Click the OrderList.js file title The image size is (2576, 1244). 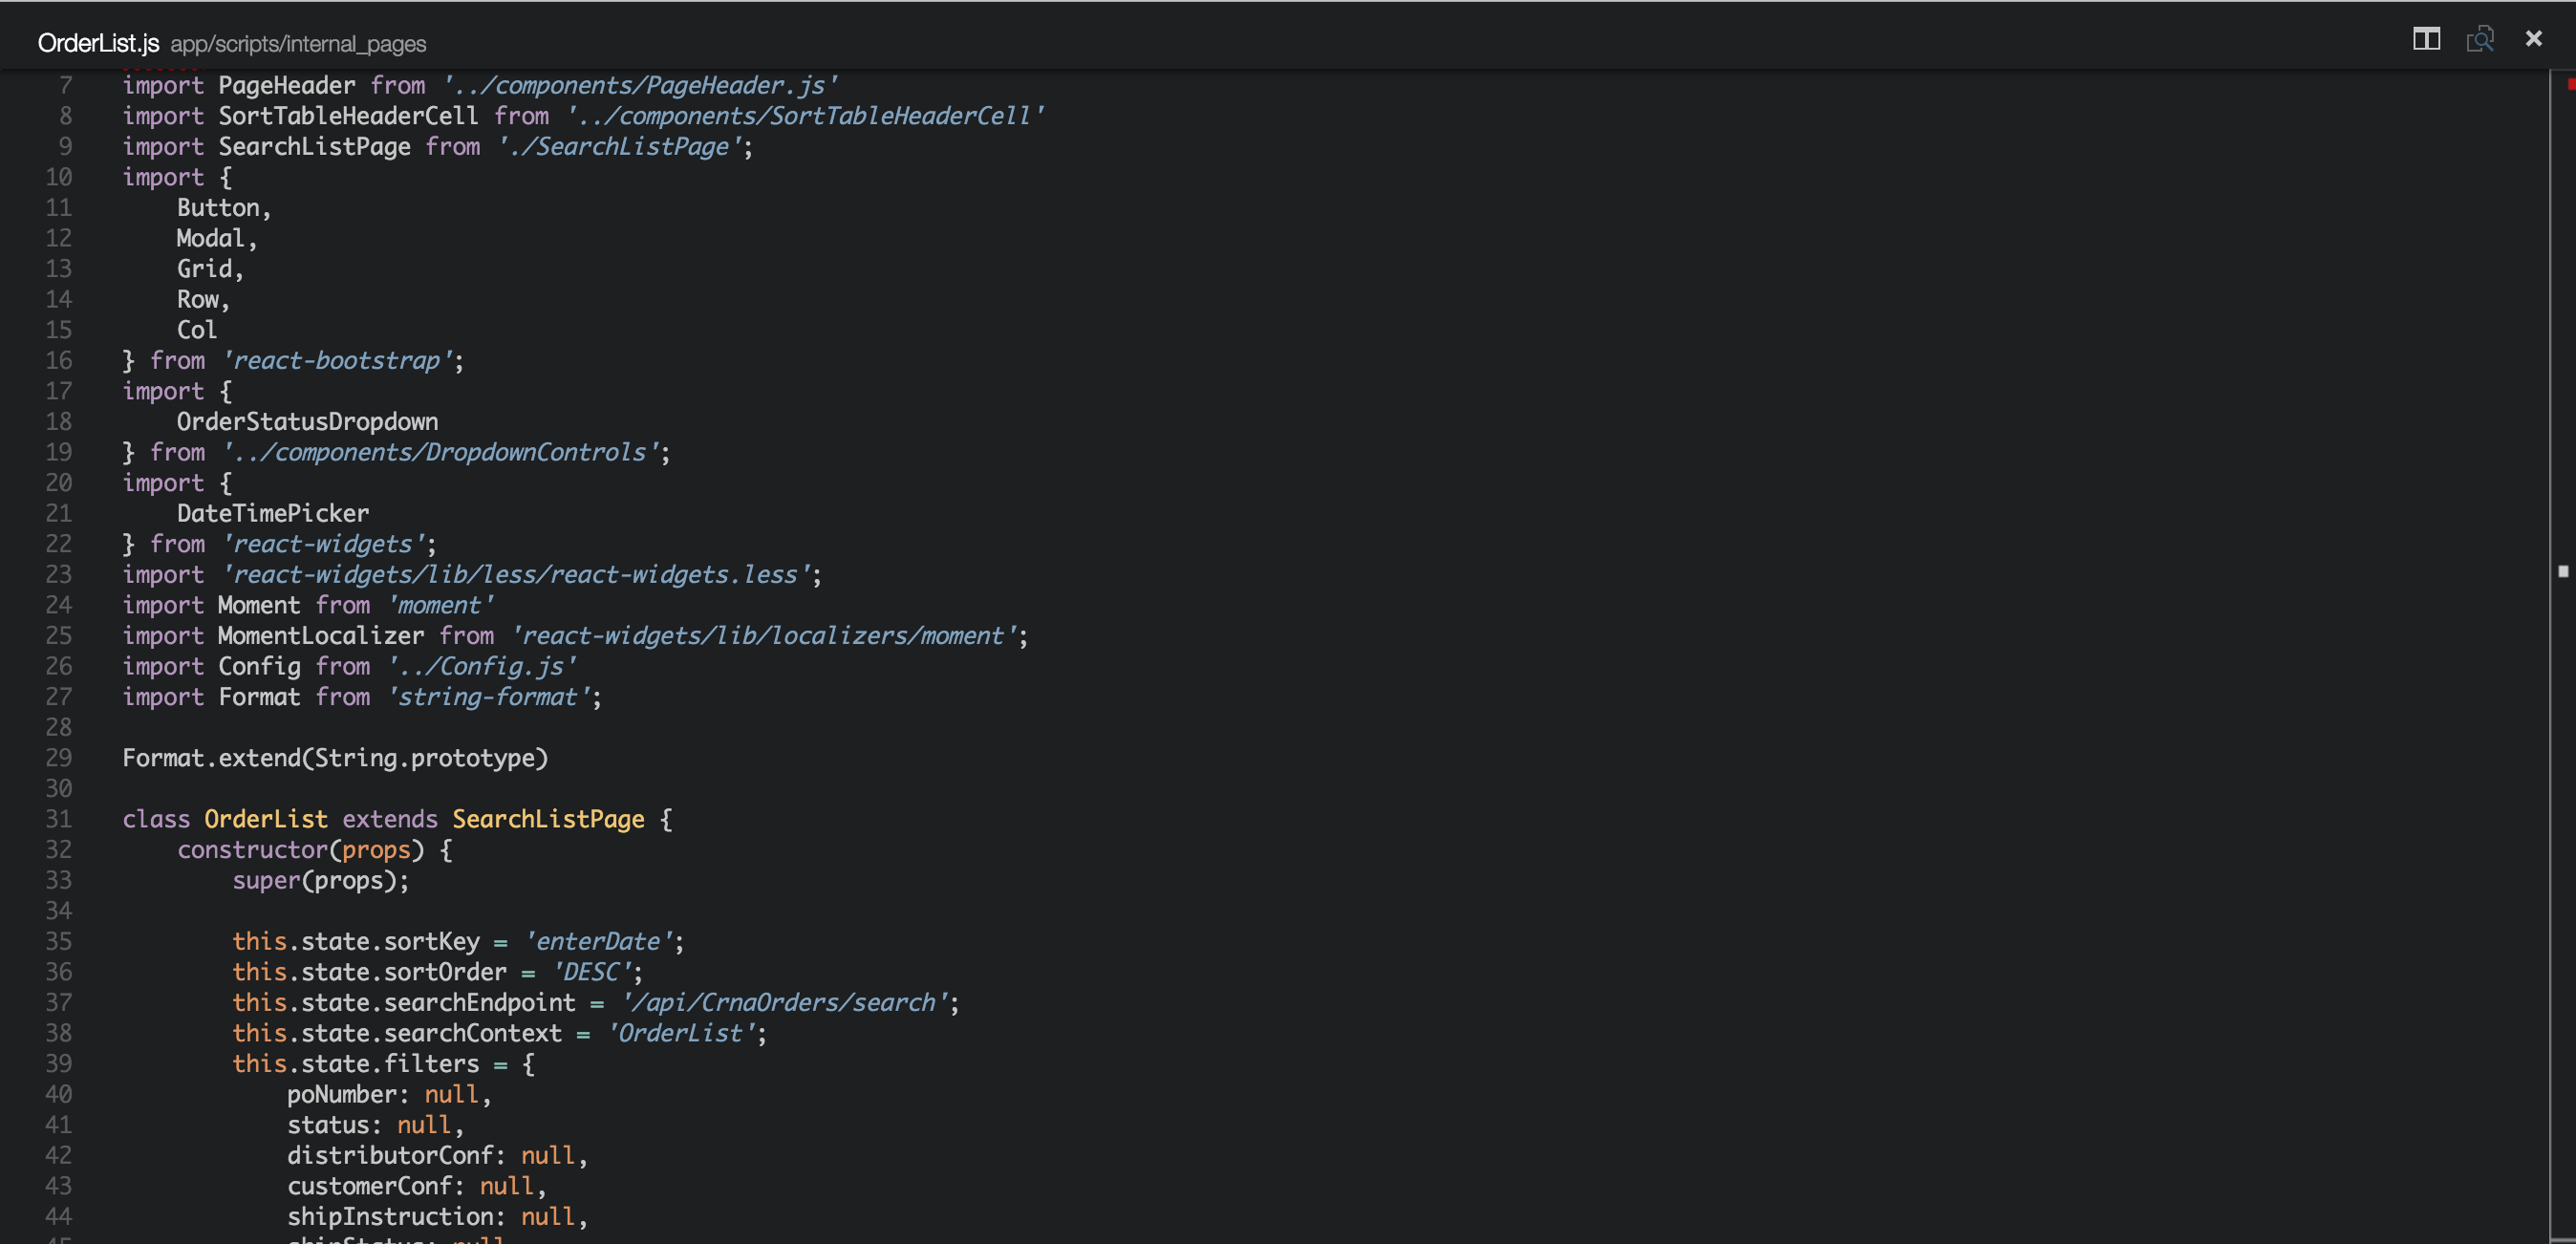(98, 43)
